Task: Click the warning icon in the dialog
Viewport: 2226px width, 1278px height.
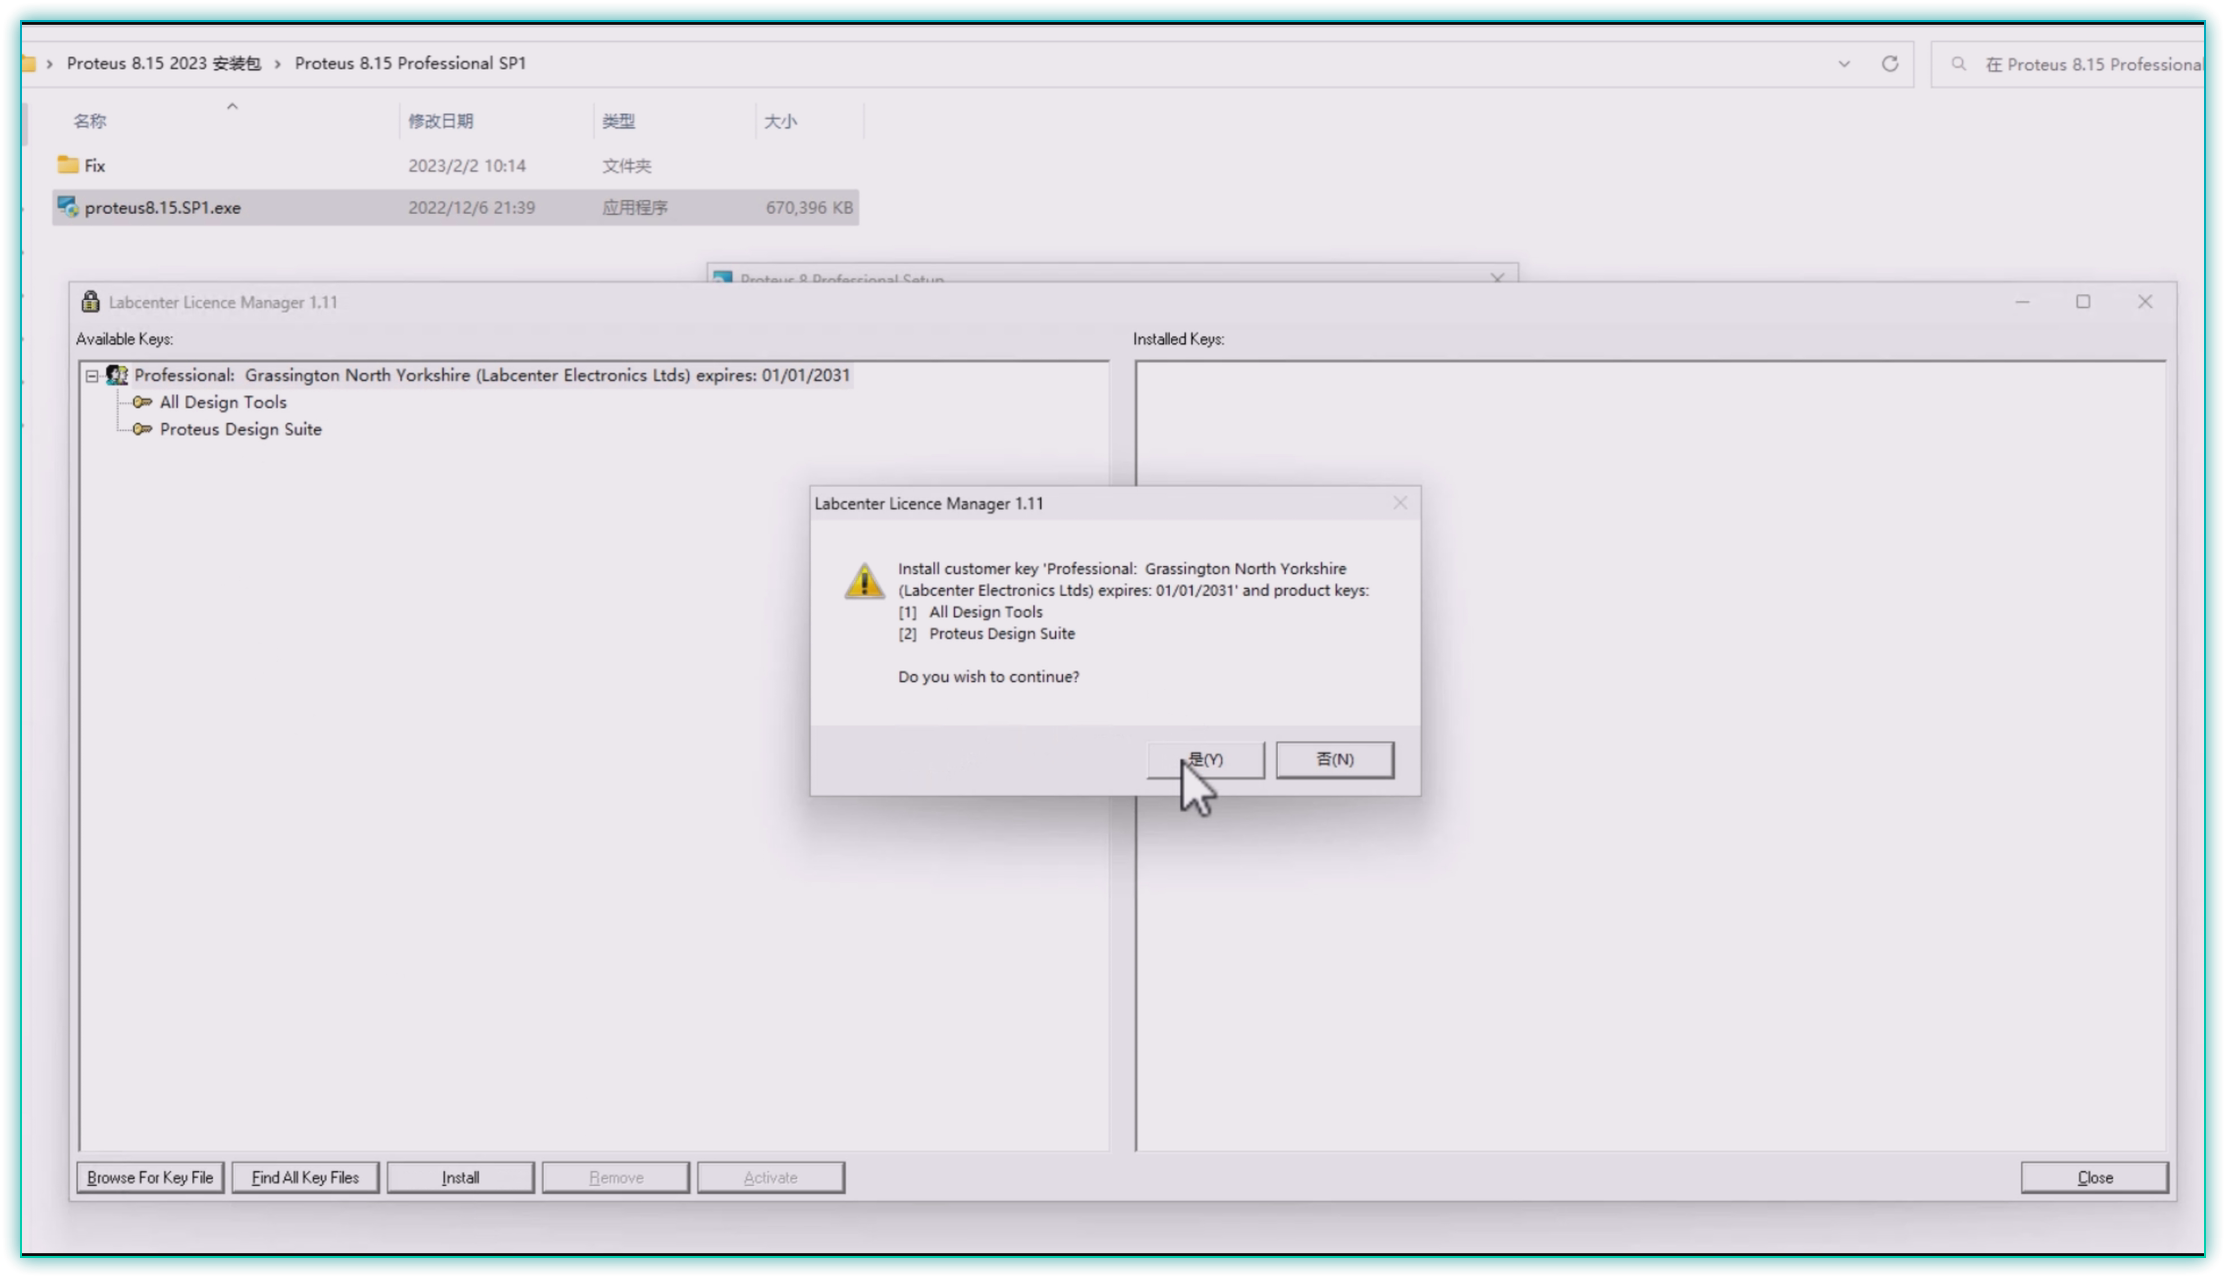Action: tap(864, 580)
